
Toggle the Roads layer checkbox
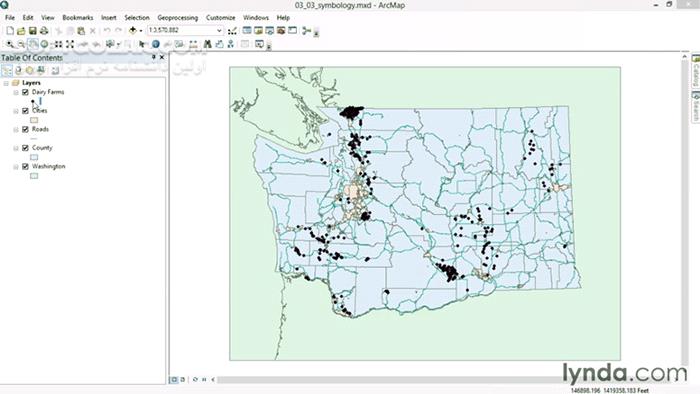[x=25, y=129]
